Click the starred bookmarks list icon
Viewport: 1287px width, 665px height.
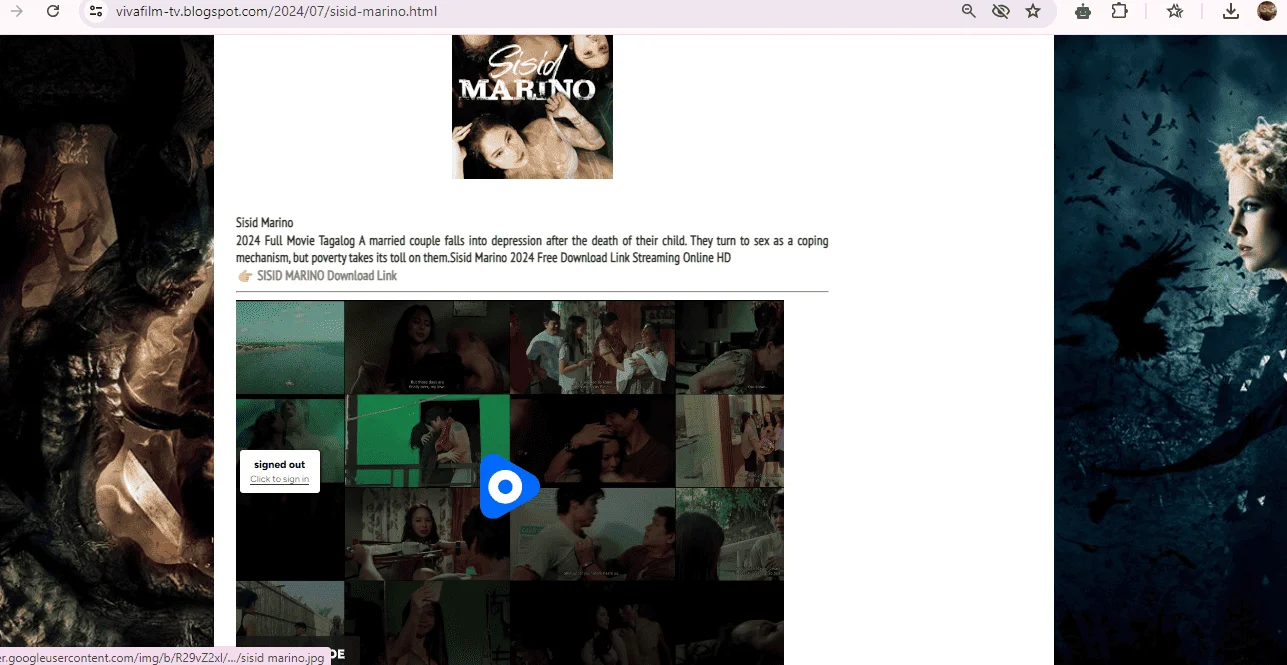[1175, 11]
